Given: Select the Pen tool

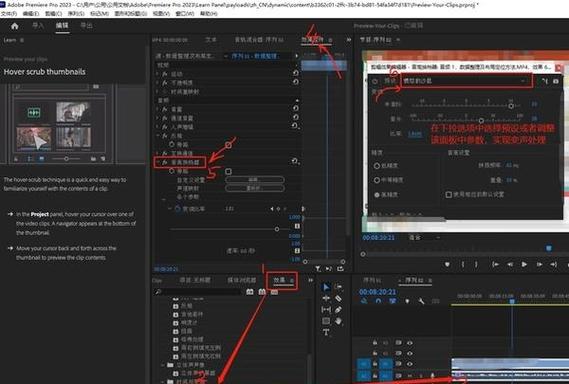Looking at the screenshot, I should point(338,310).
